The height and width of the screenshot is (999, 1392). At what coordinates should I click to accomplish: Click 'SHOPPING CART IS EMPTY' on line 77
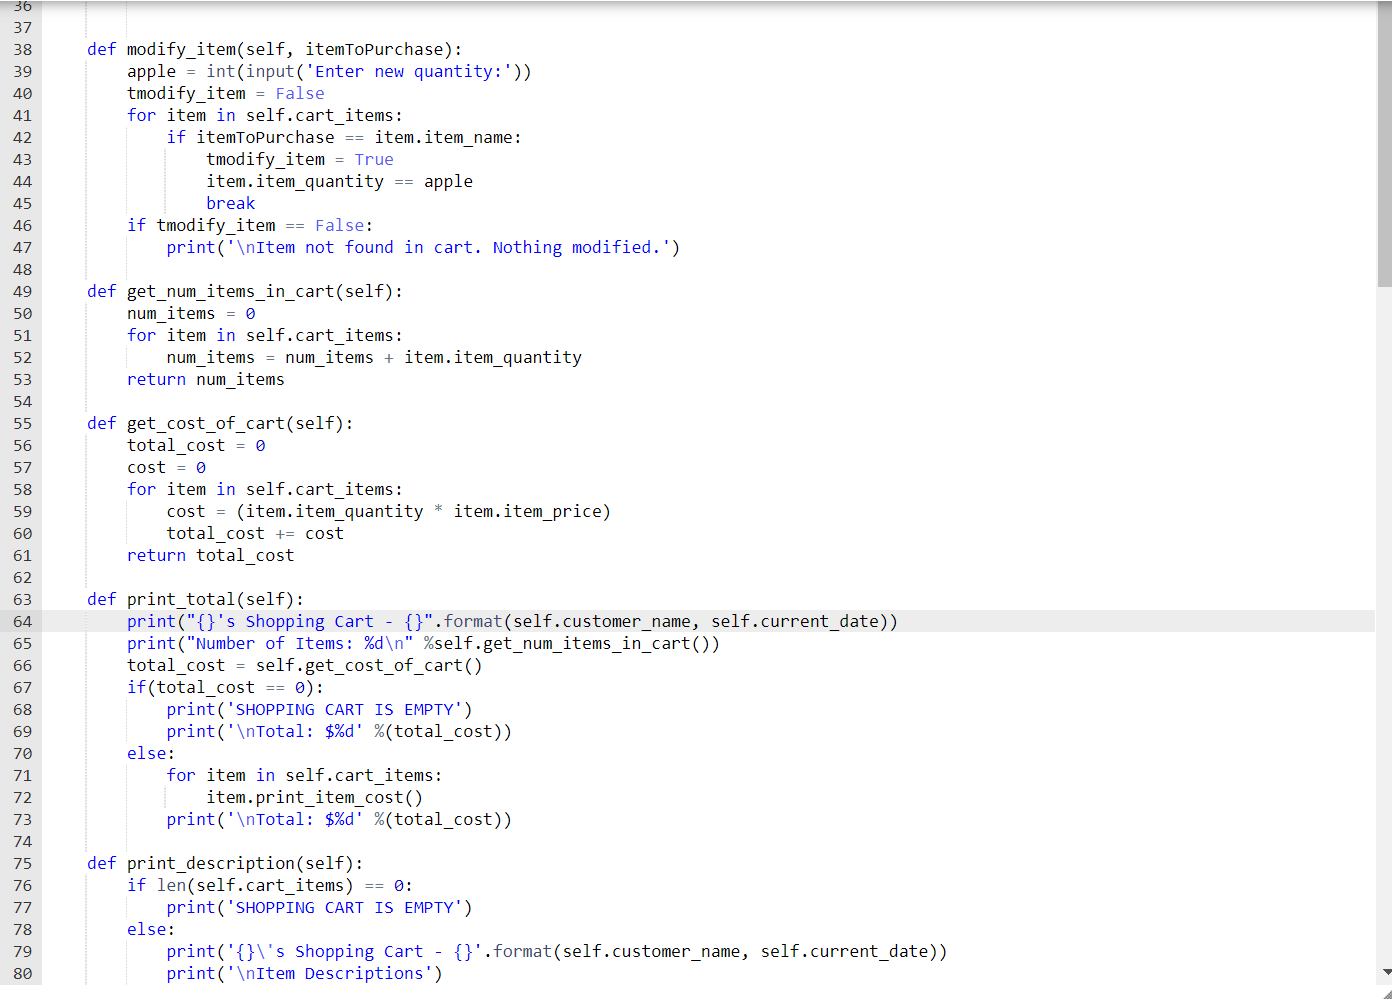[344, 907]
